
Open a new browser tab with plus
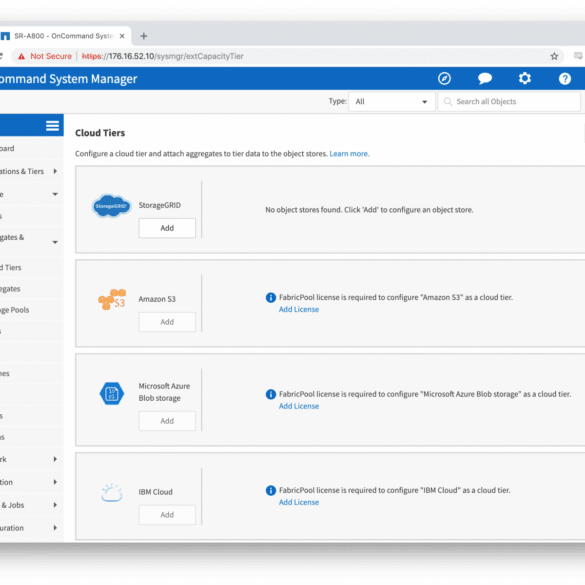[x=144, y=36]
